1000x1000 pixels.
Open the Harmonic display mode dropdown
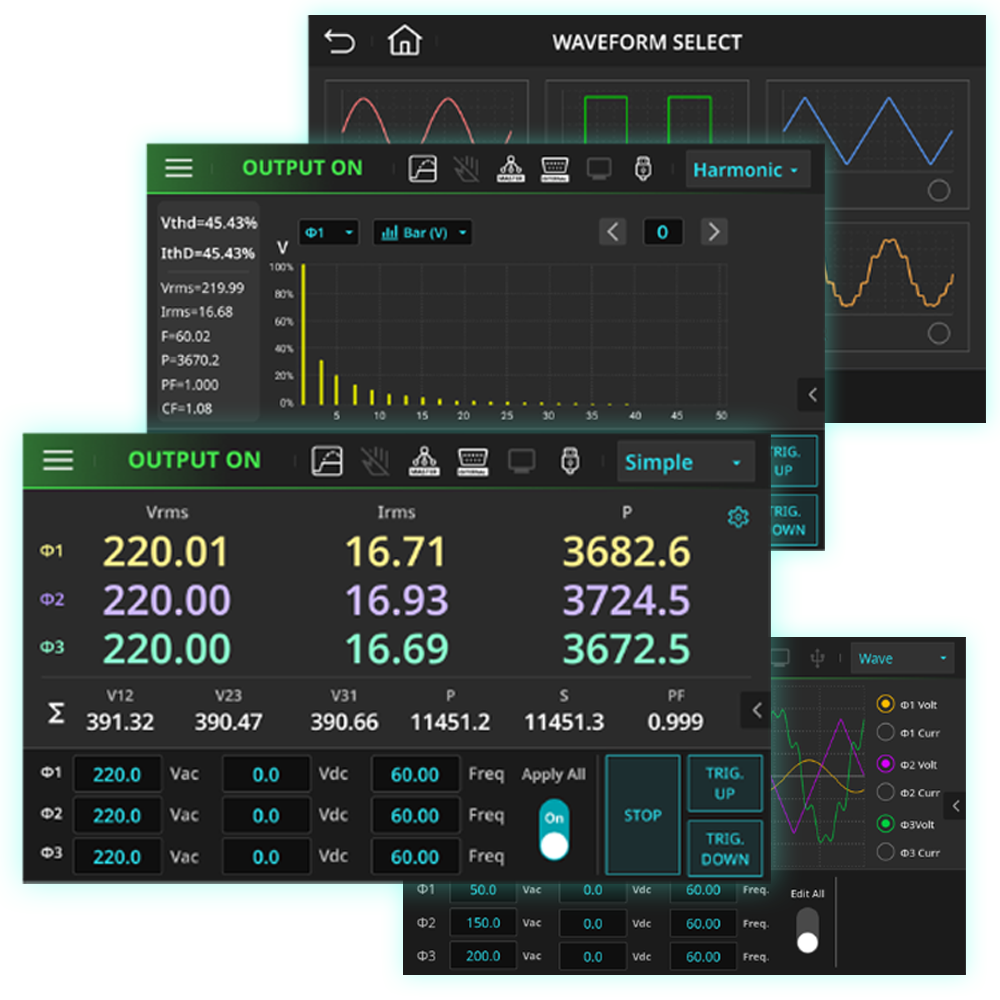point(746,170)
